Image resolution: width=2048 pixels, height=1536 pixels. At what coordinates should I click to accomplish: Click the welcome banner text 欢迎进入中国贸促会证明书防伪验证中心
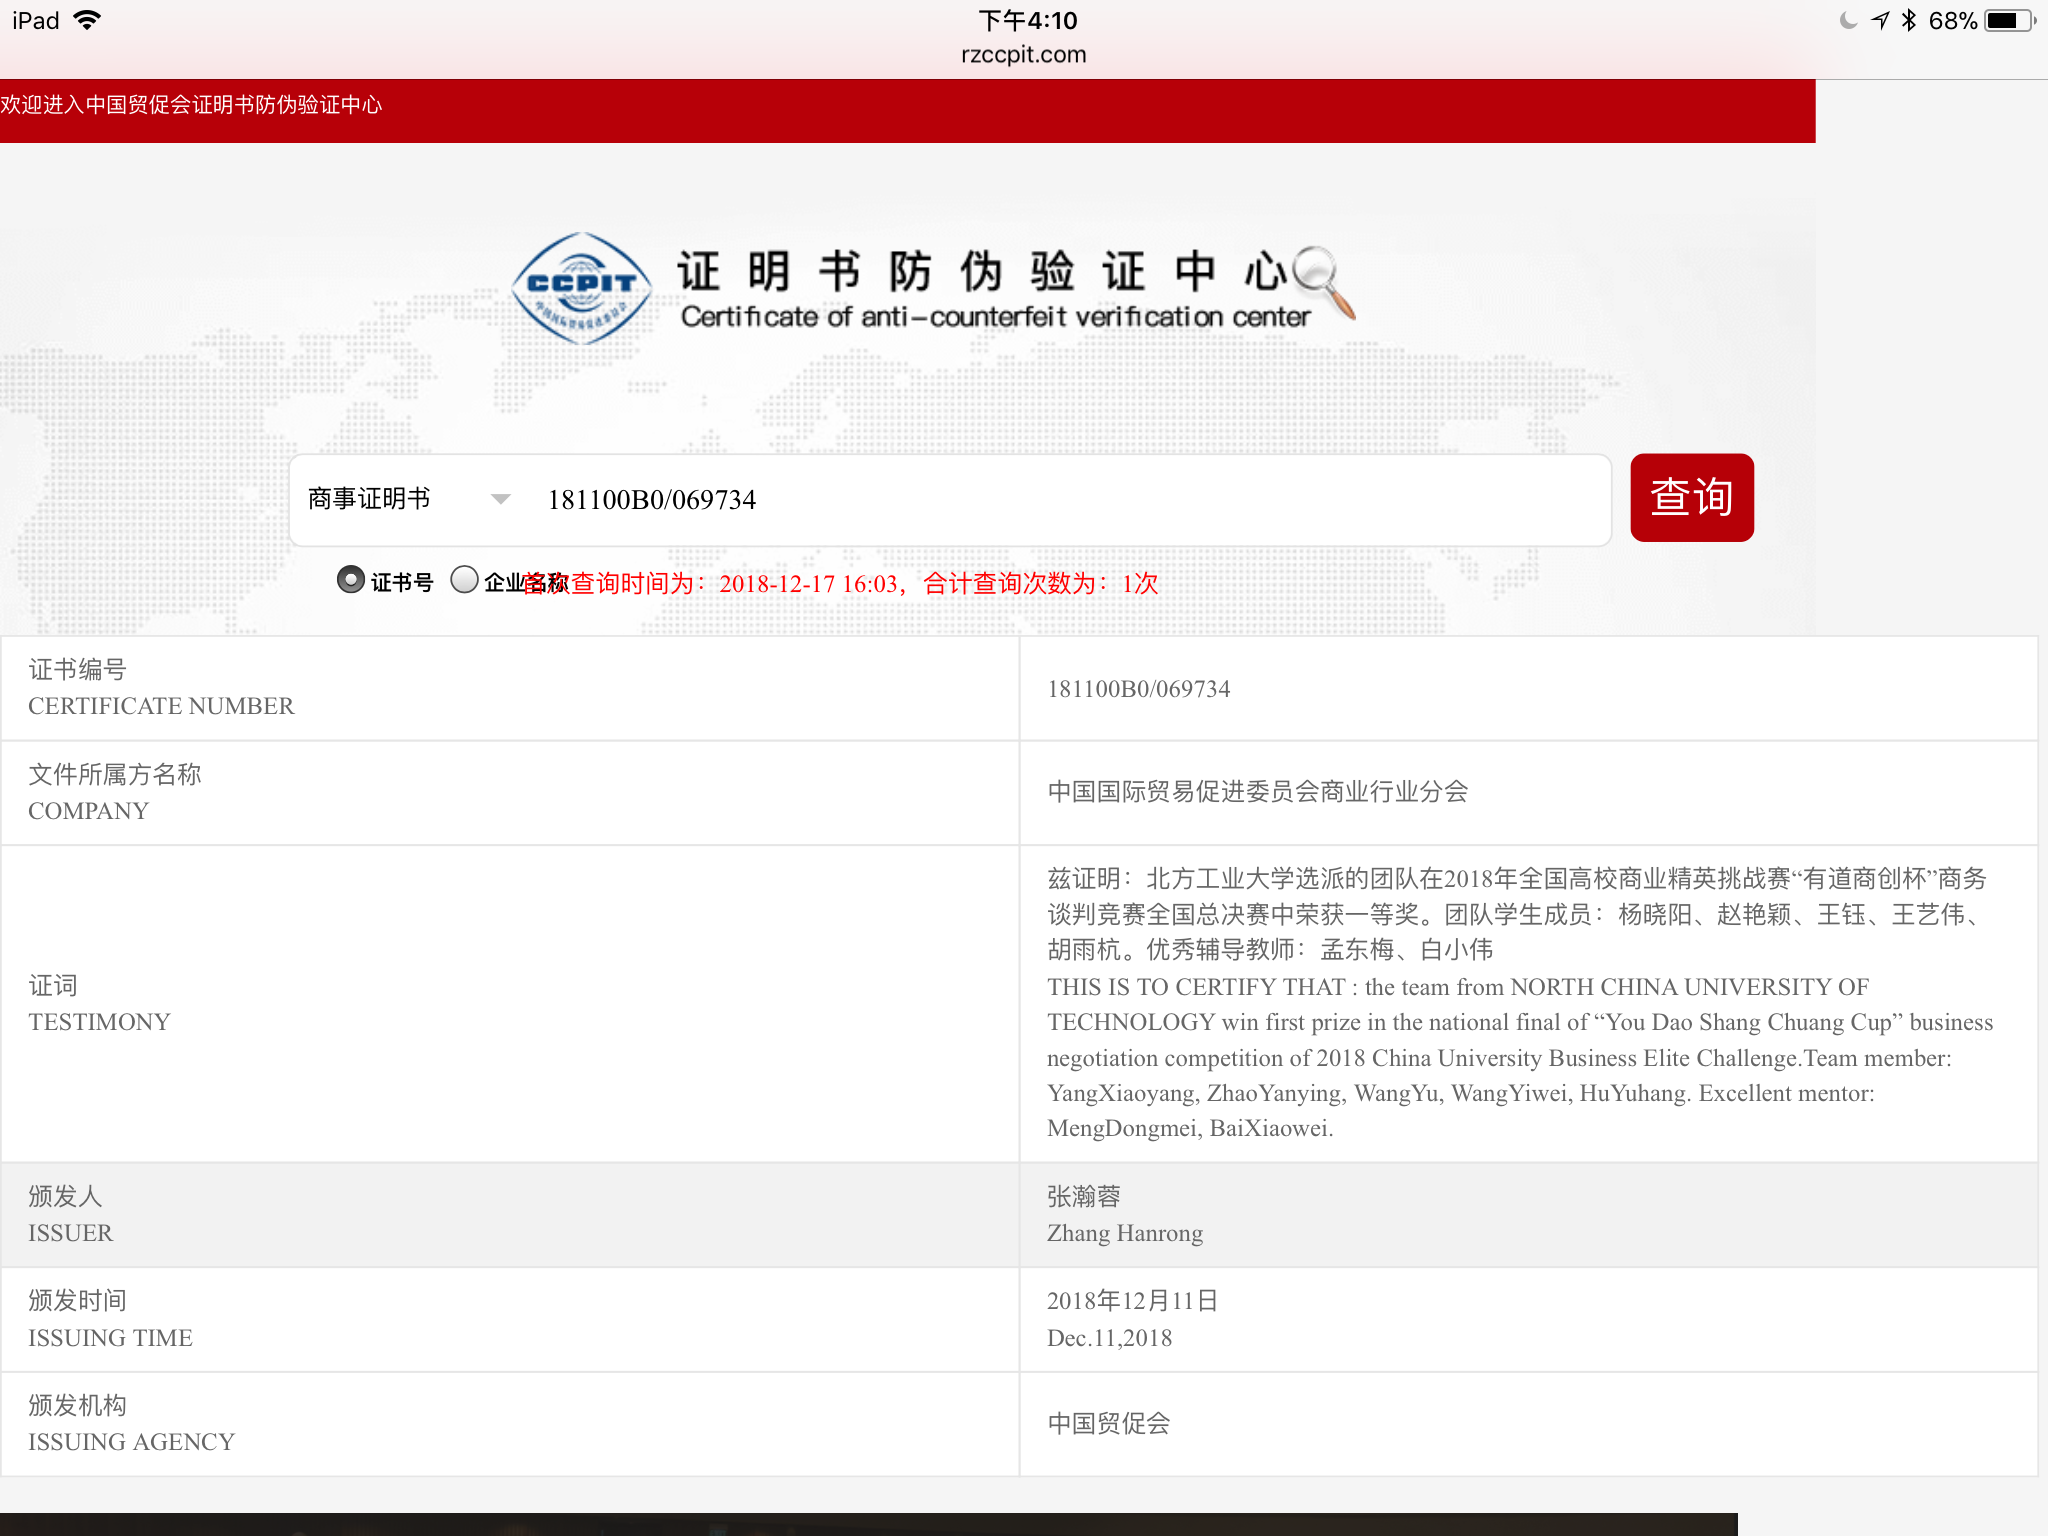[x=191, y=105]
